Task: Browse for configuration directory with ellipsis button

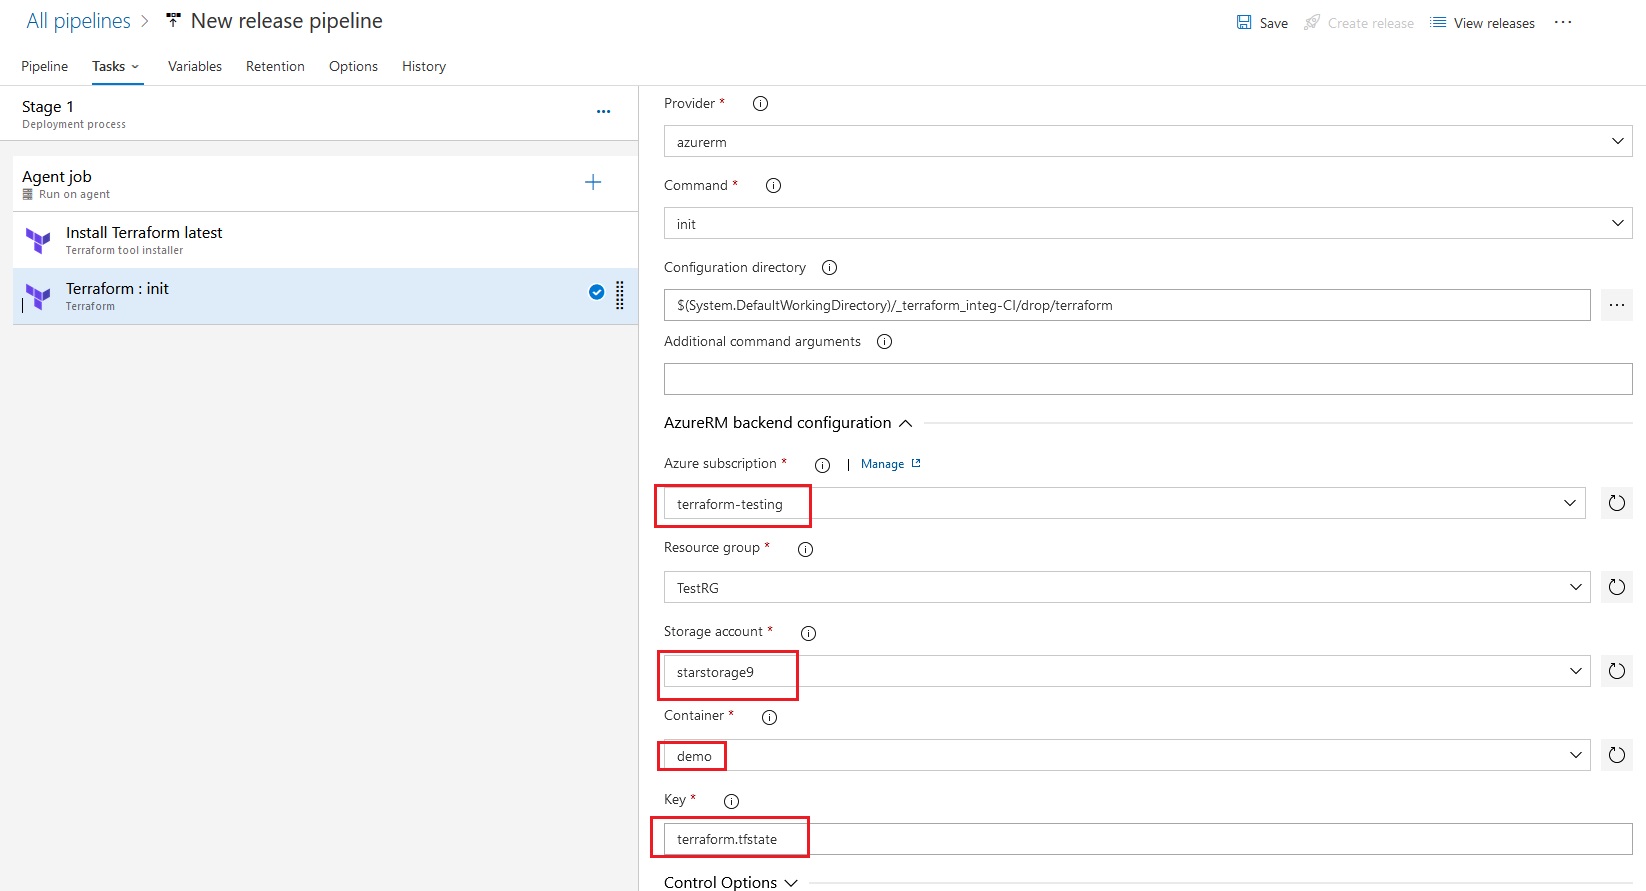Action: [1617, 305]
